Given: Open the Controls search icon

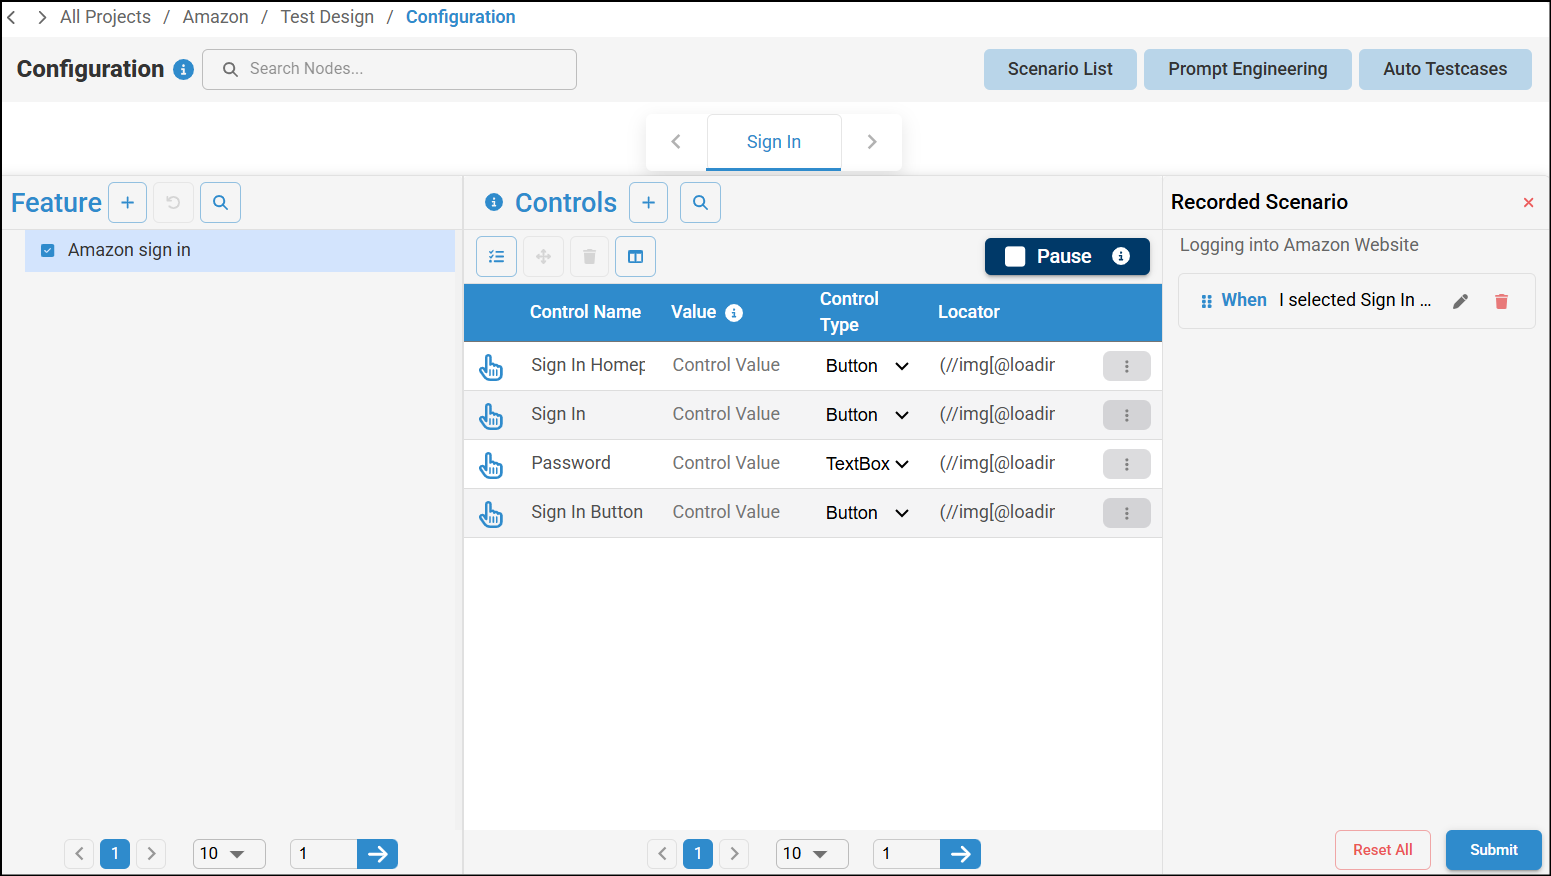Looking at the screenshot, I should (x=700, y=203).
